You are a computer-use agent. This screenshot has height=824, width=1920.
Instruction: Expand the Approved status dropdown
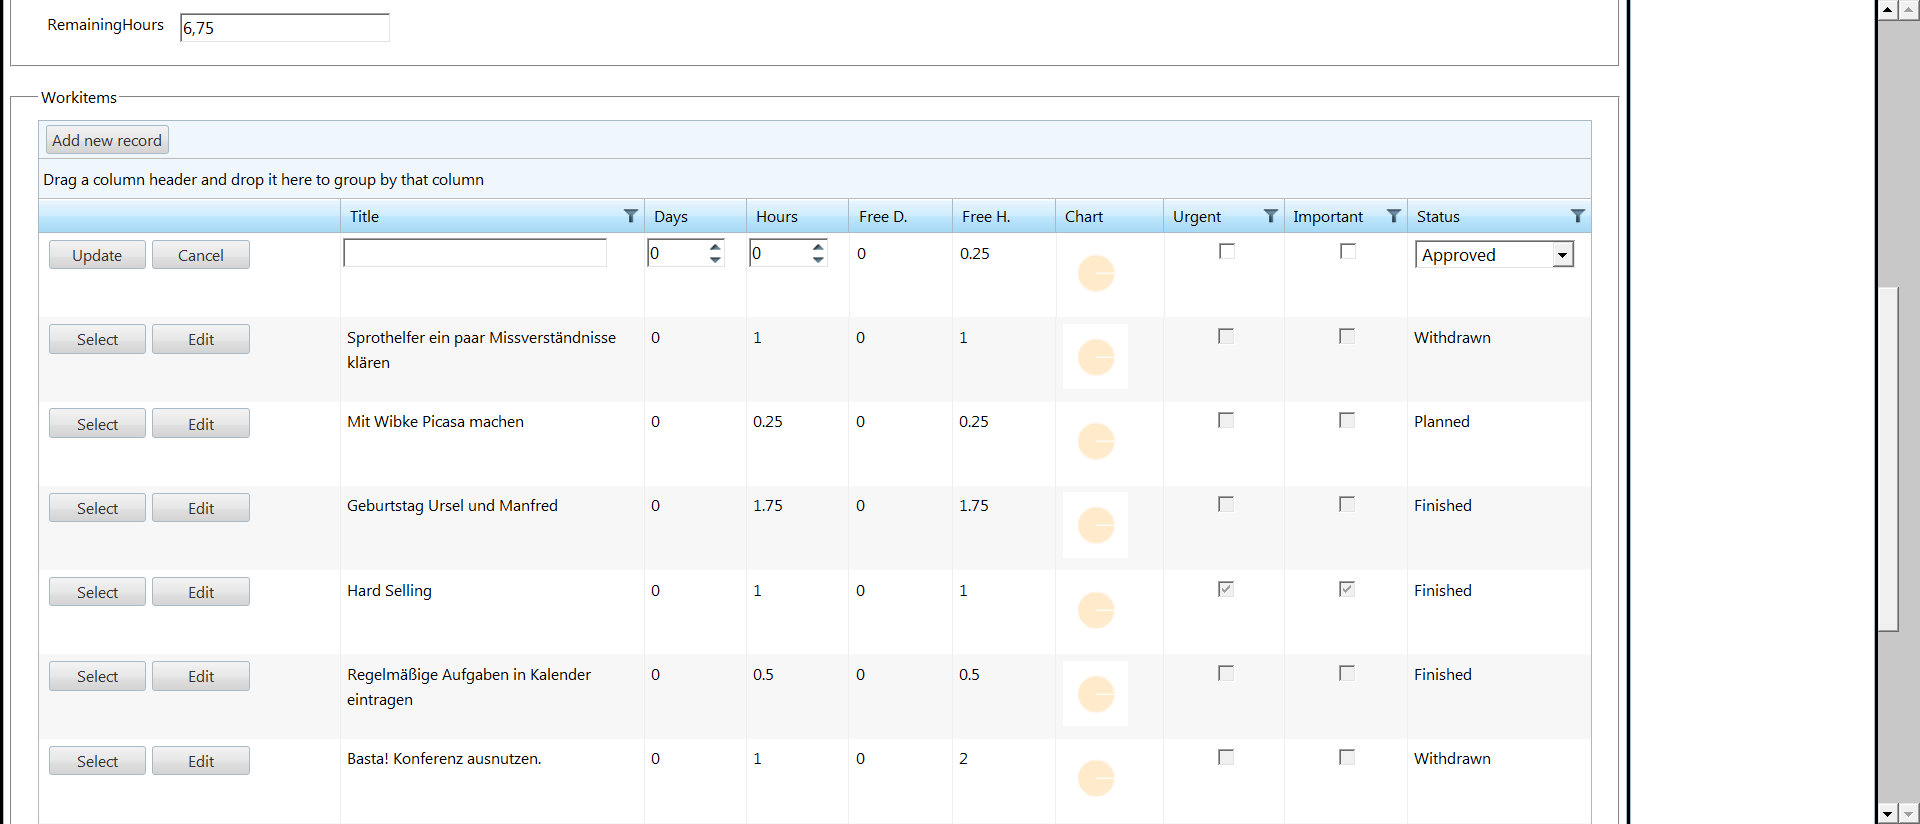(1562, 255)
